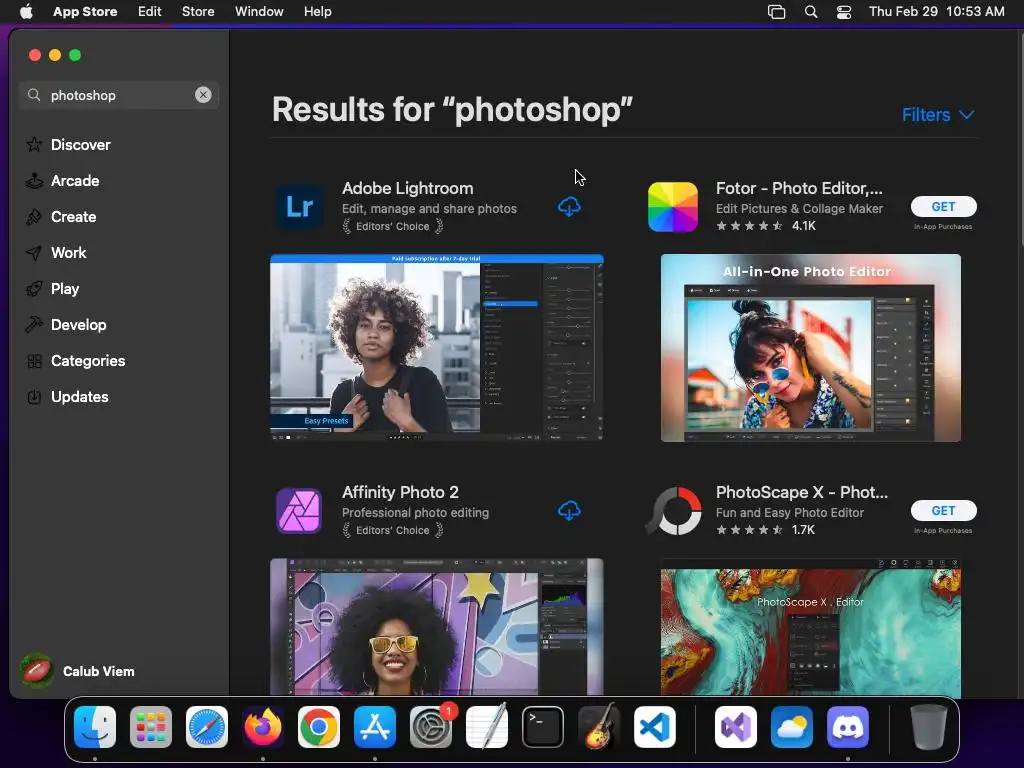
Task: Open the PhotoScape X app icon
Action: 673,511
